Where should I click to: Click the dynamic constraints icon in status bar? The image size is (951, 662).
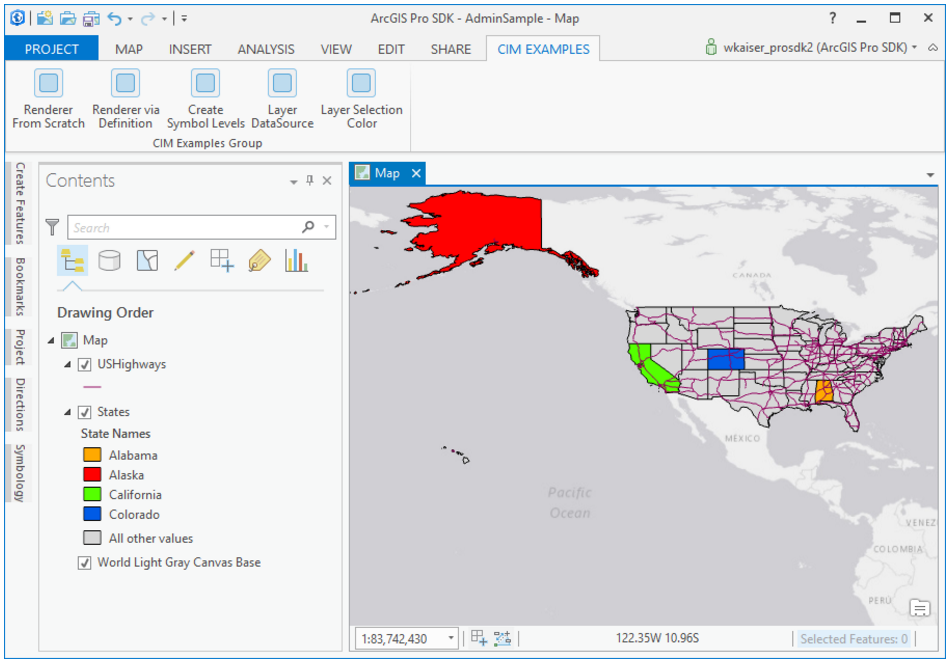coord(503,638)
